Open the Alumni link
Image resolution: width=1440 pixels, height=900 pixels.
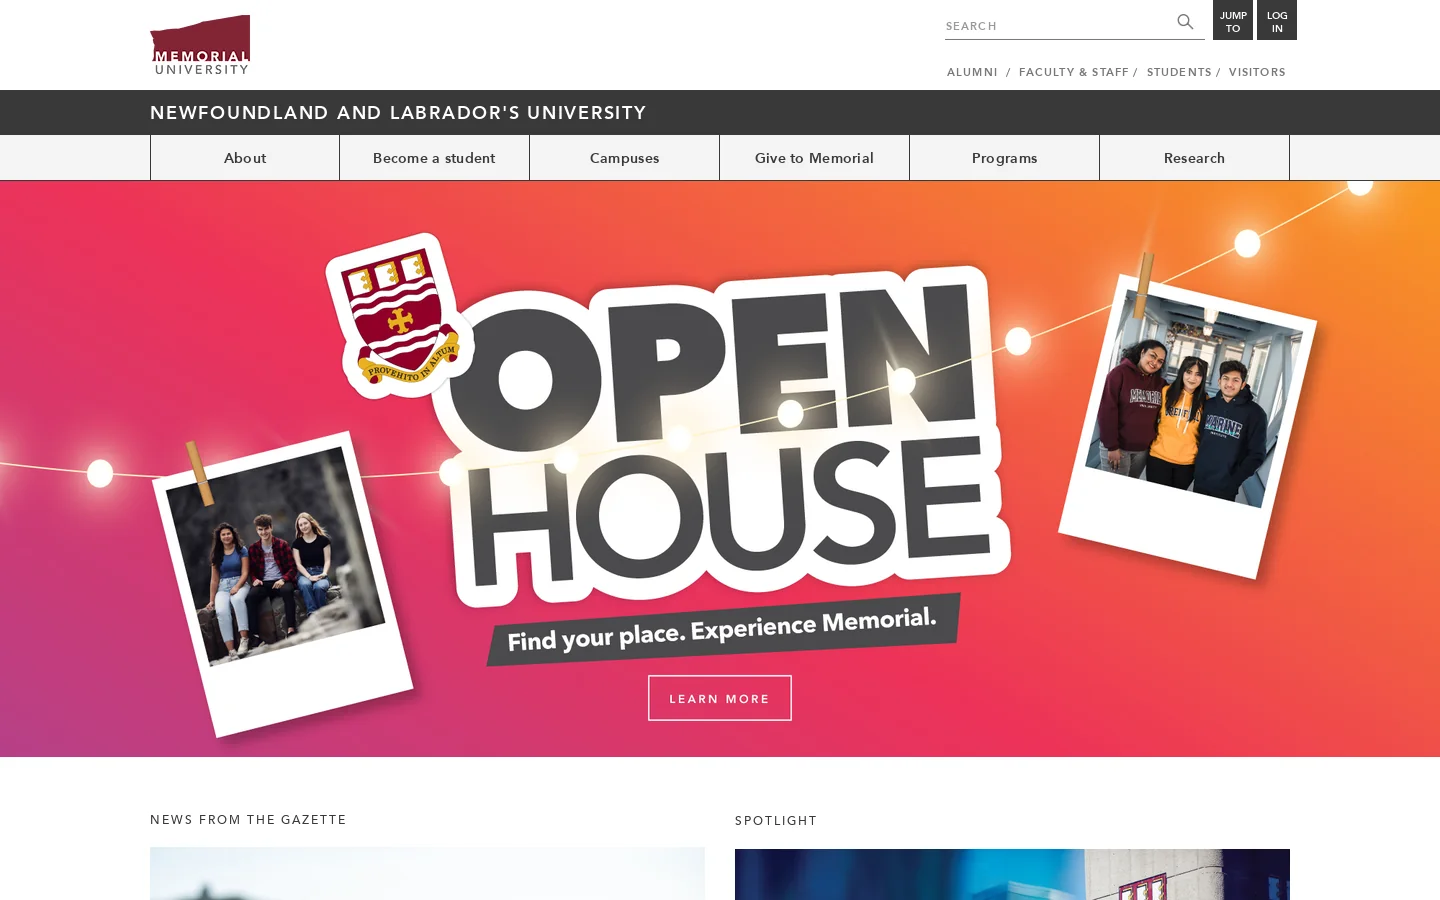point(972,72)
